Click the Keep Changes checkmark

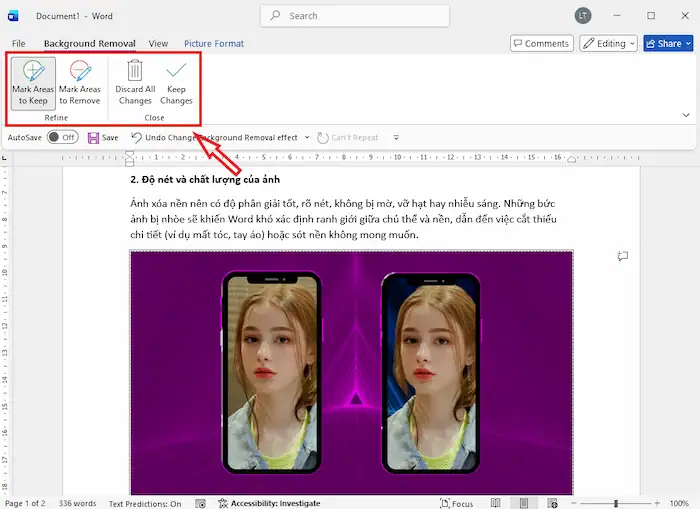click(176, 71)
